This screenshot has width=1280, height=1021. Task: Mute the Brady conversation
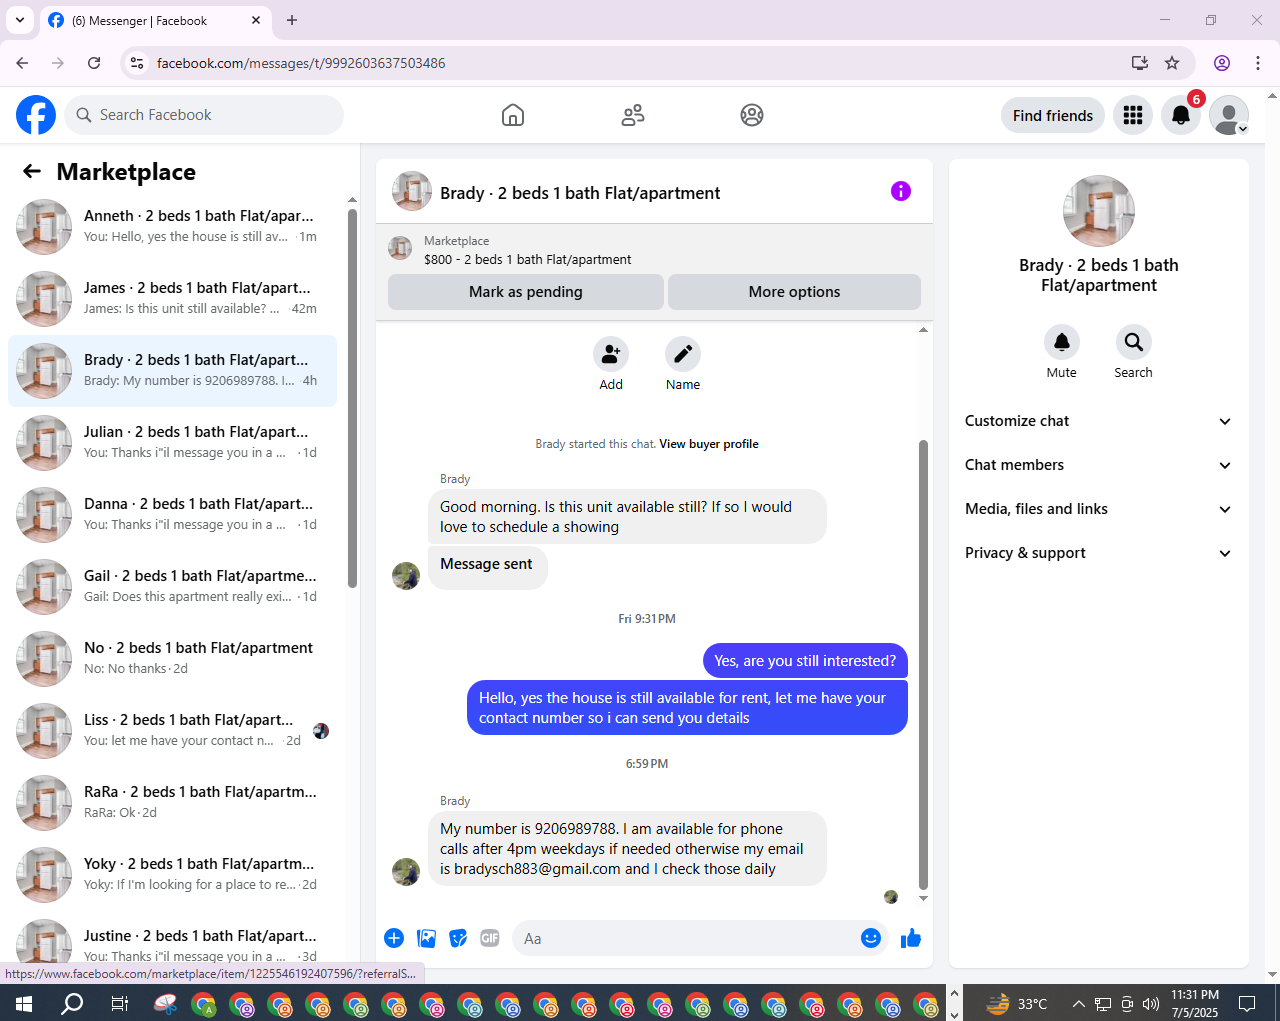click(1062, 342)
